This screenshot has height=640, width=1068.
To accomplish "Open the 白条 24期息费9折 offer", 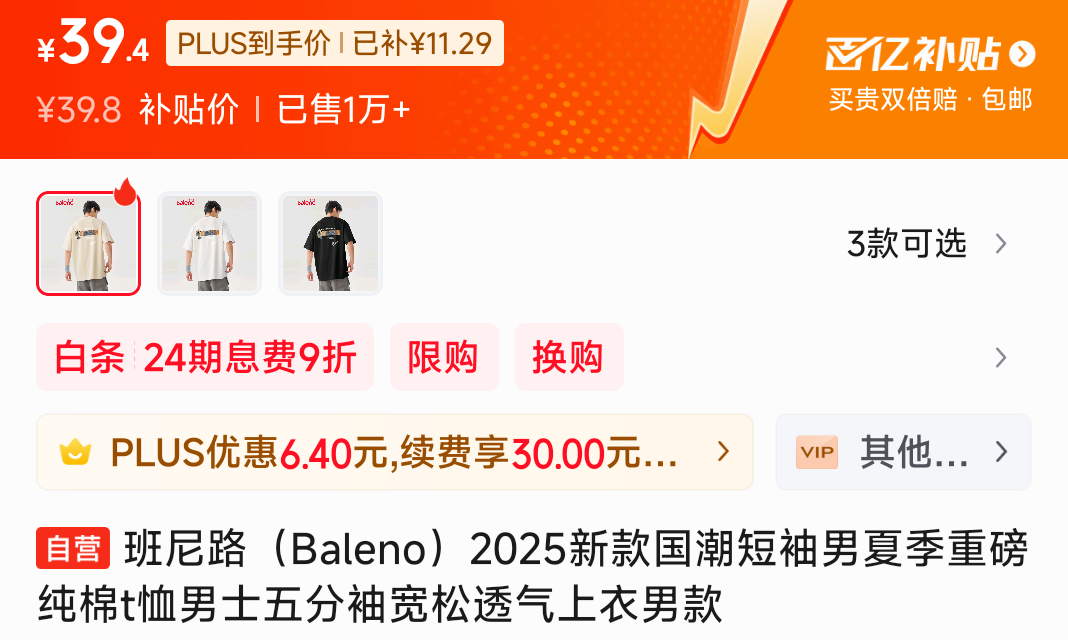I will tap(205, 357).
